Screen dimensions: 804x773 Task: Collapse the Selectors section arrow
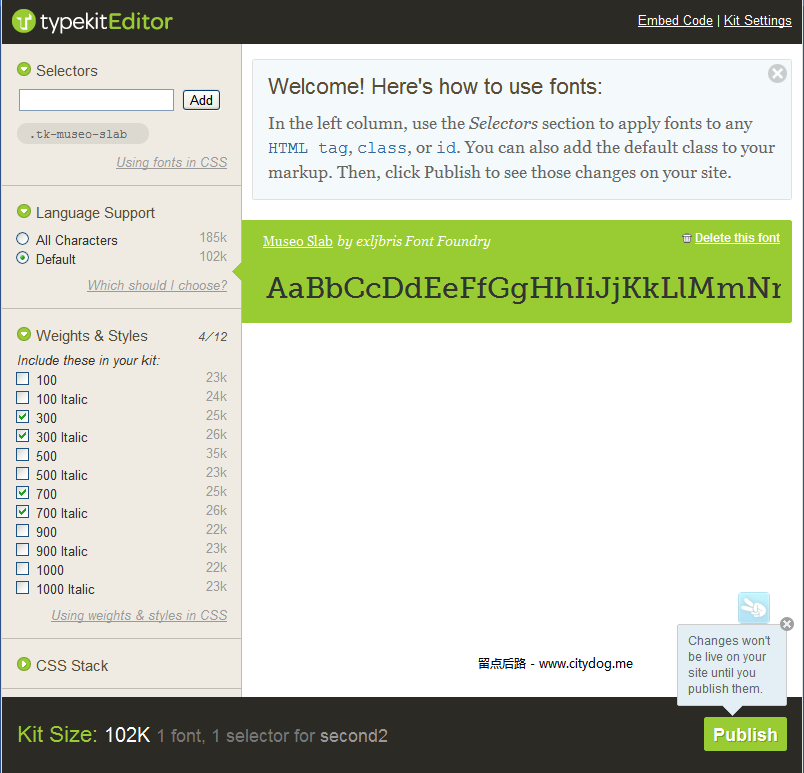tap(24, 69)
